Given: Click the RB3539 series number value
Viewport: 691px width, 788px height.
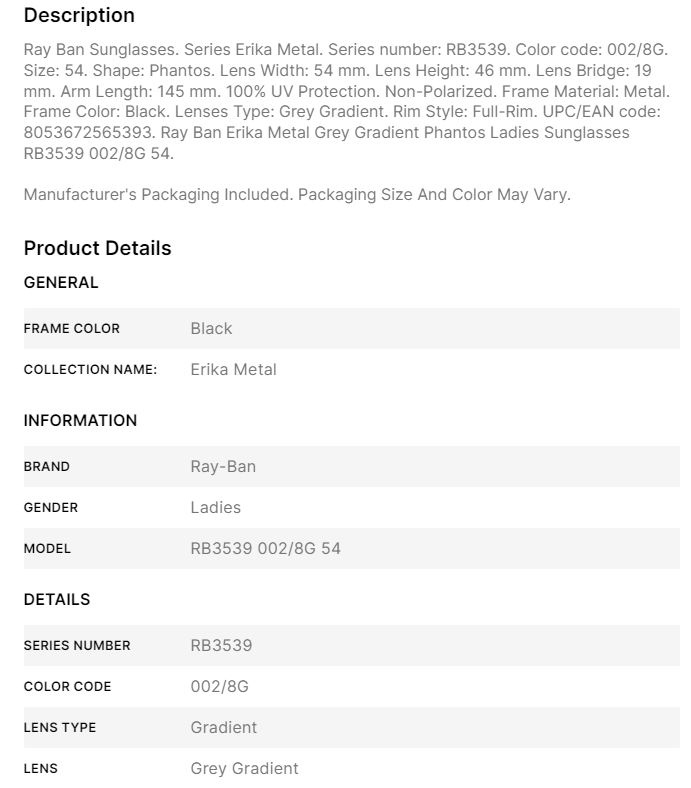Looking at the screenshot, I should (221, 646).
